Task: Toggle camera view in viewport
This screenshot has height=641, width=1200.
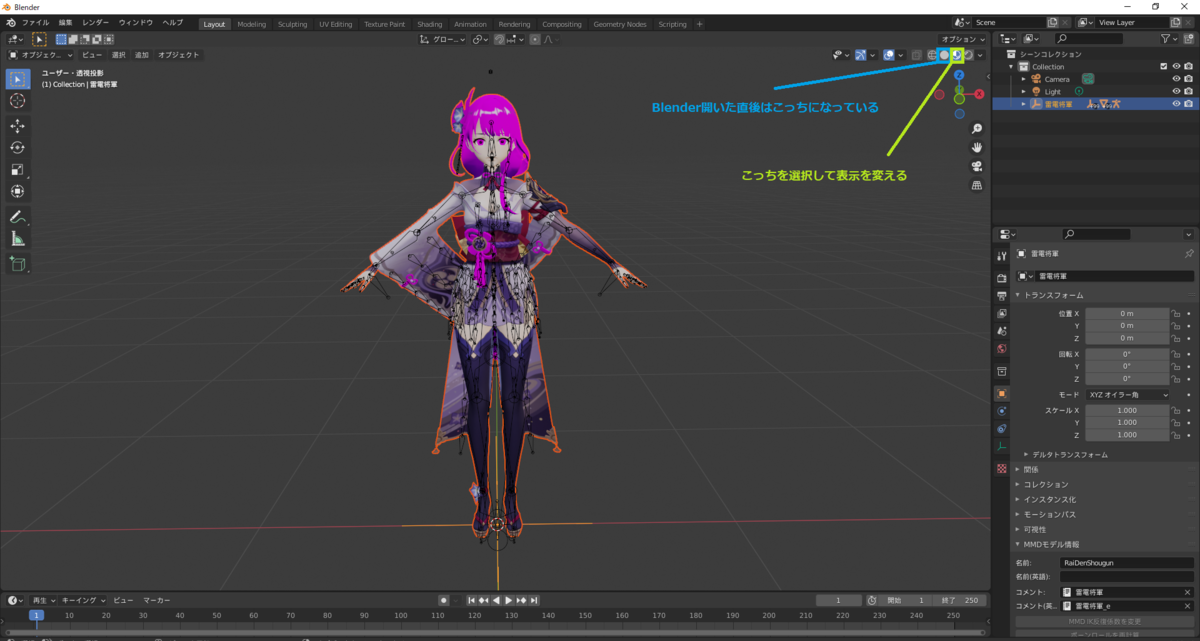Action: coord(977,167)
